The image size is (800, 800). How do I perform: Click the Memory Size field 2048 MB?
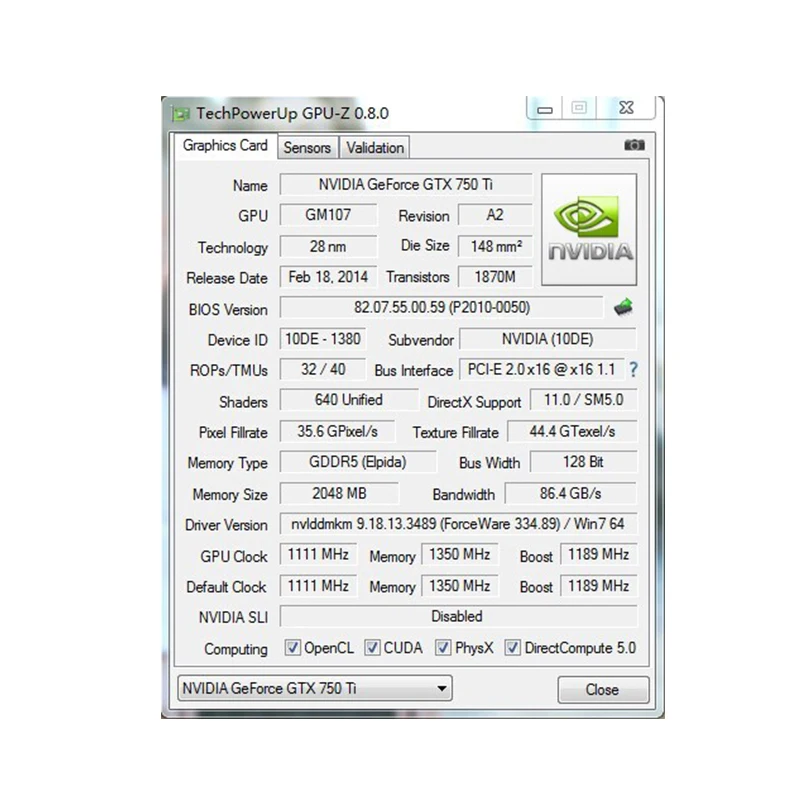click(x=339, y=494)
